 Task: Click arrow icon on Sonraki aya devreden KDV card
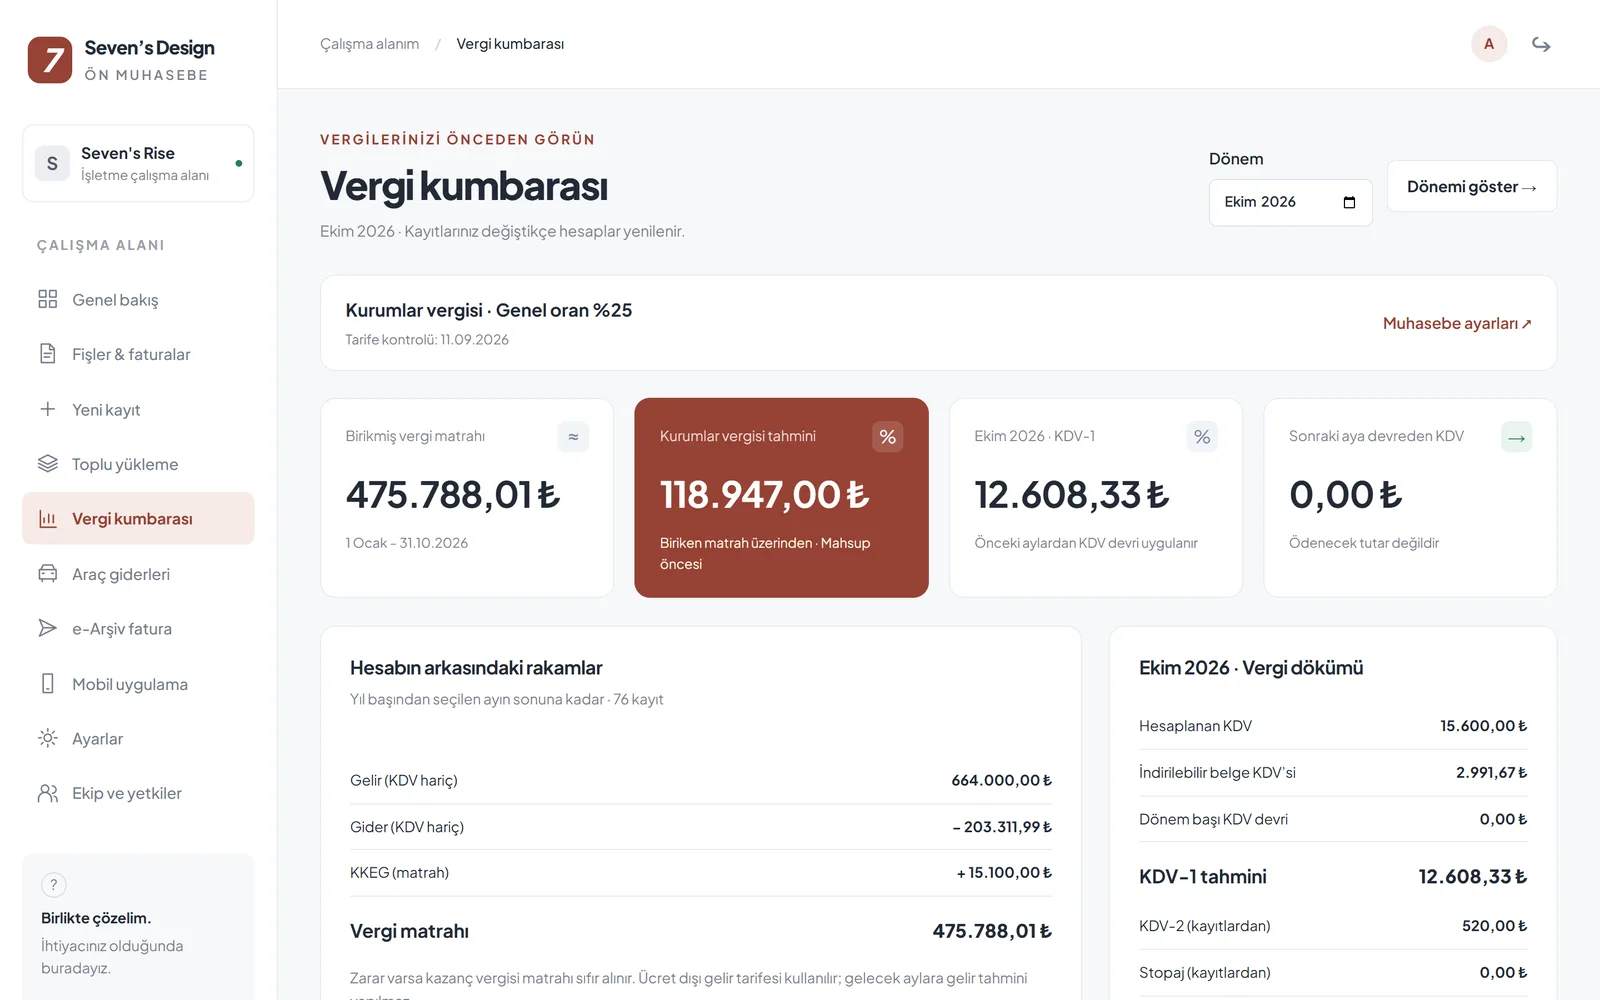[1517, 437]
